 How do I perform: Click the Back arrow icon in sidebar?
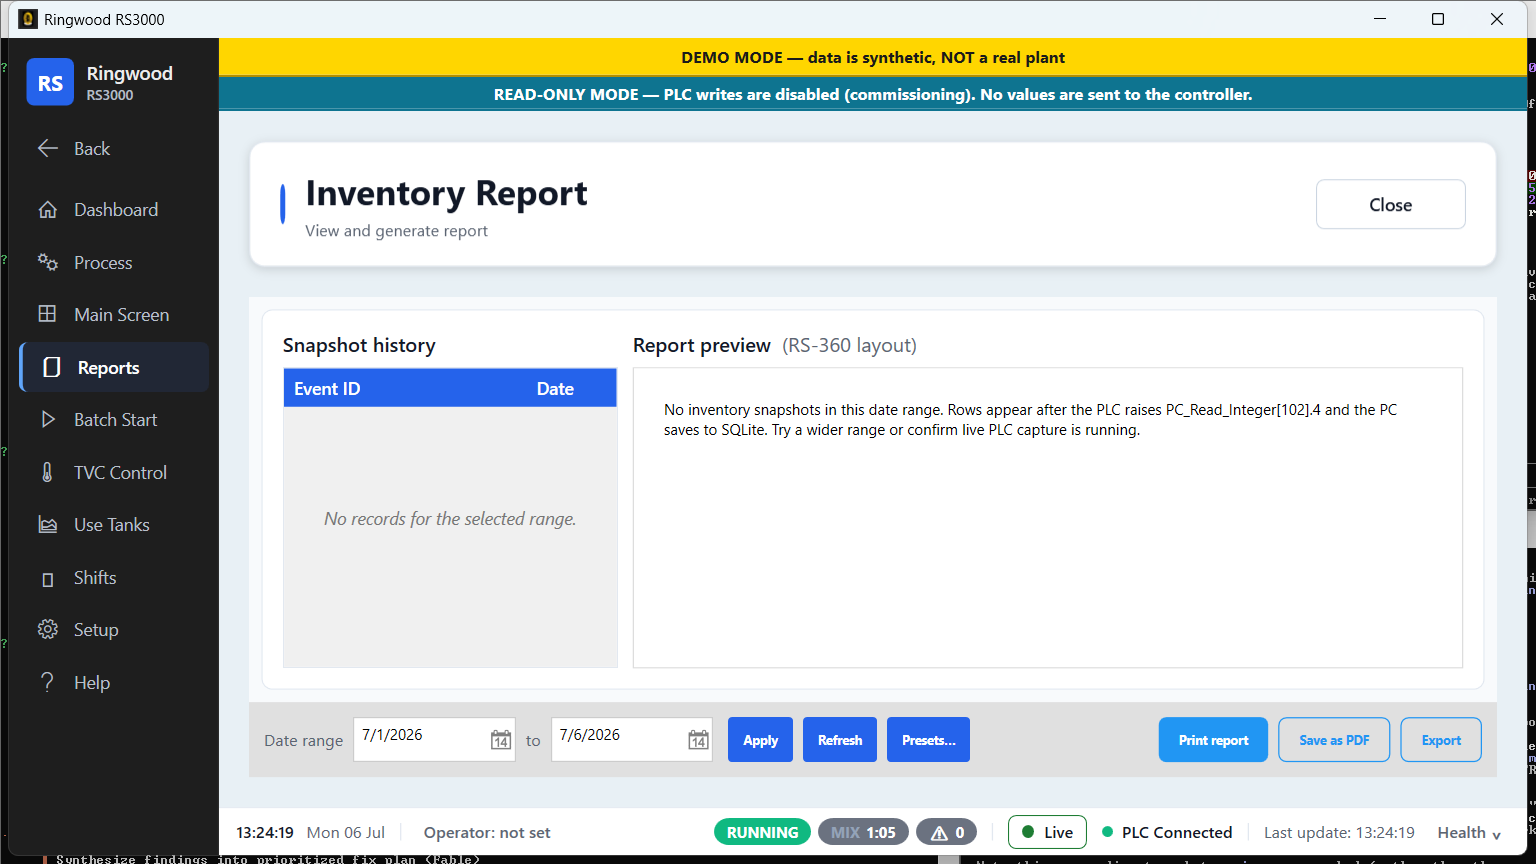coord(47,148)
